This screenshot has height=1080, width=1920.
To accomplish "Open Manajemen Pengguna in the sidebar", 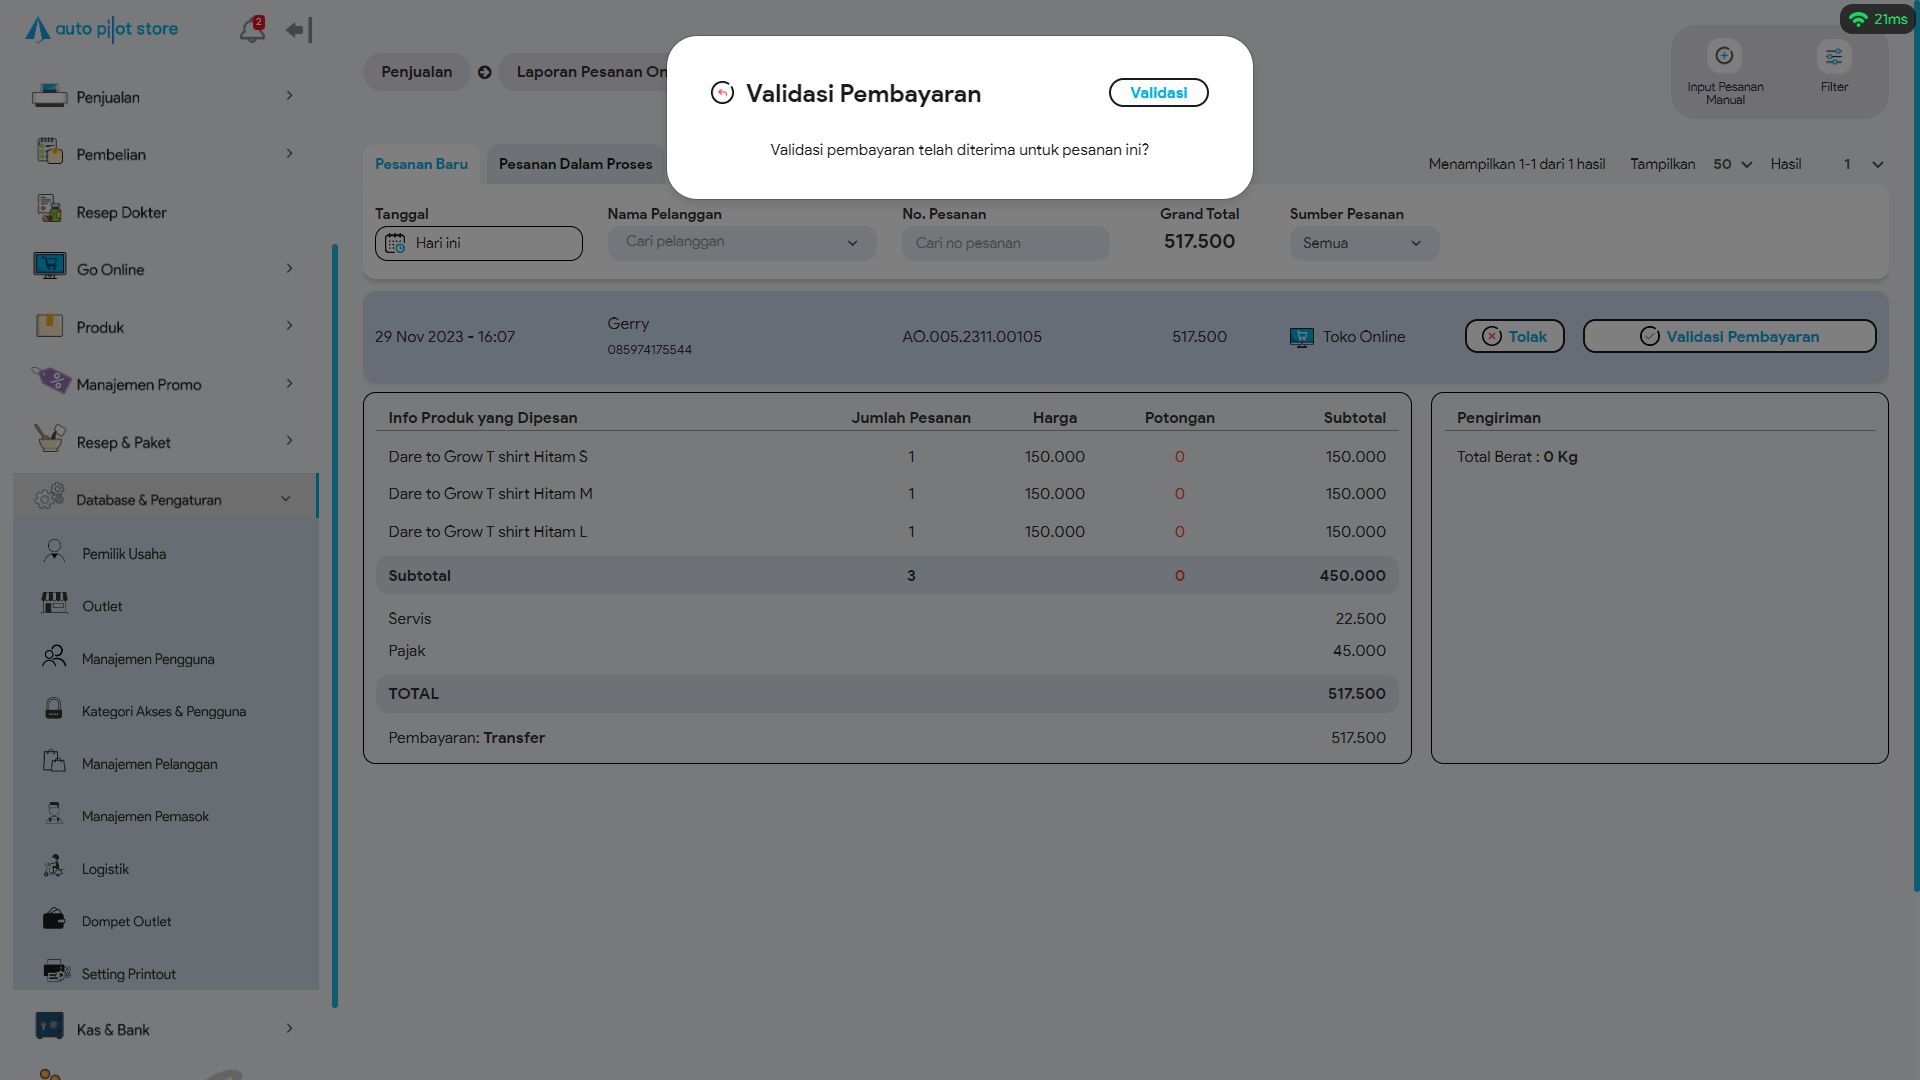I will tap(147, 659).
